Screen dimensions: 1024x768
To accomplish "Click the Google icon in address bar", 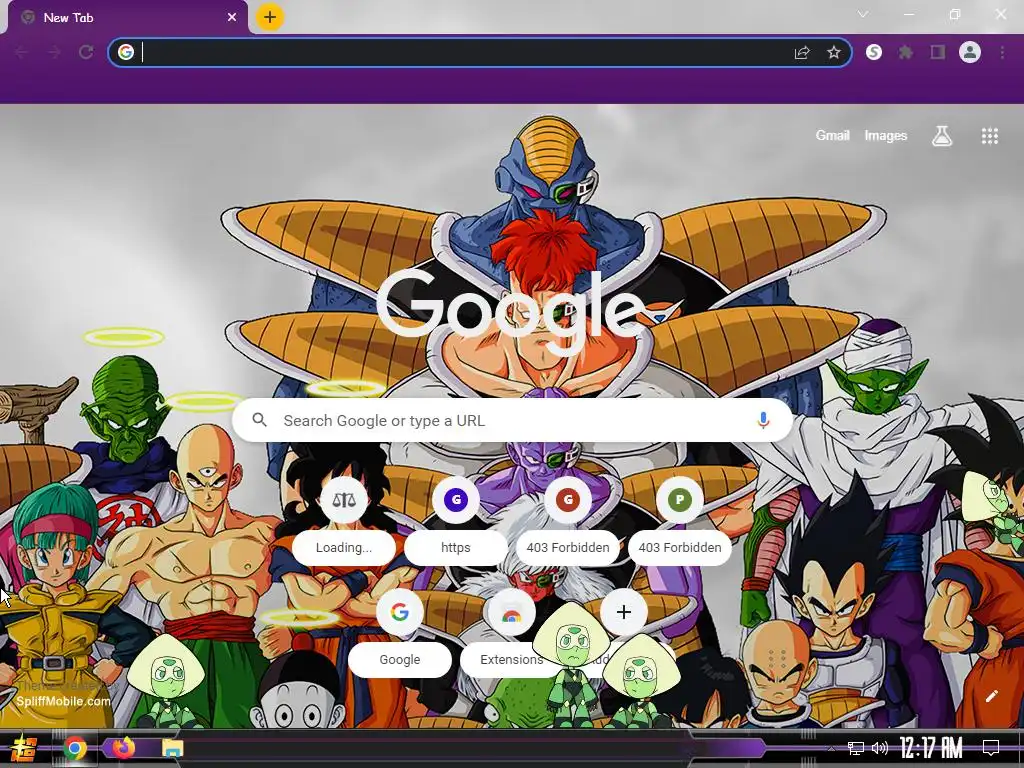I will [x=126, y=52].
